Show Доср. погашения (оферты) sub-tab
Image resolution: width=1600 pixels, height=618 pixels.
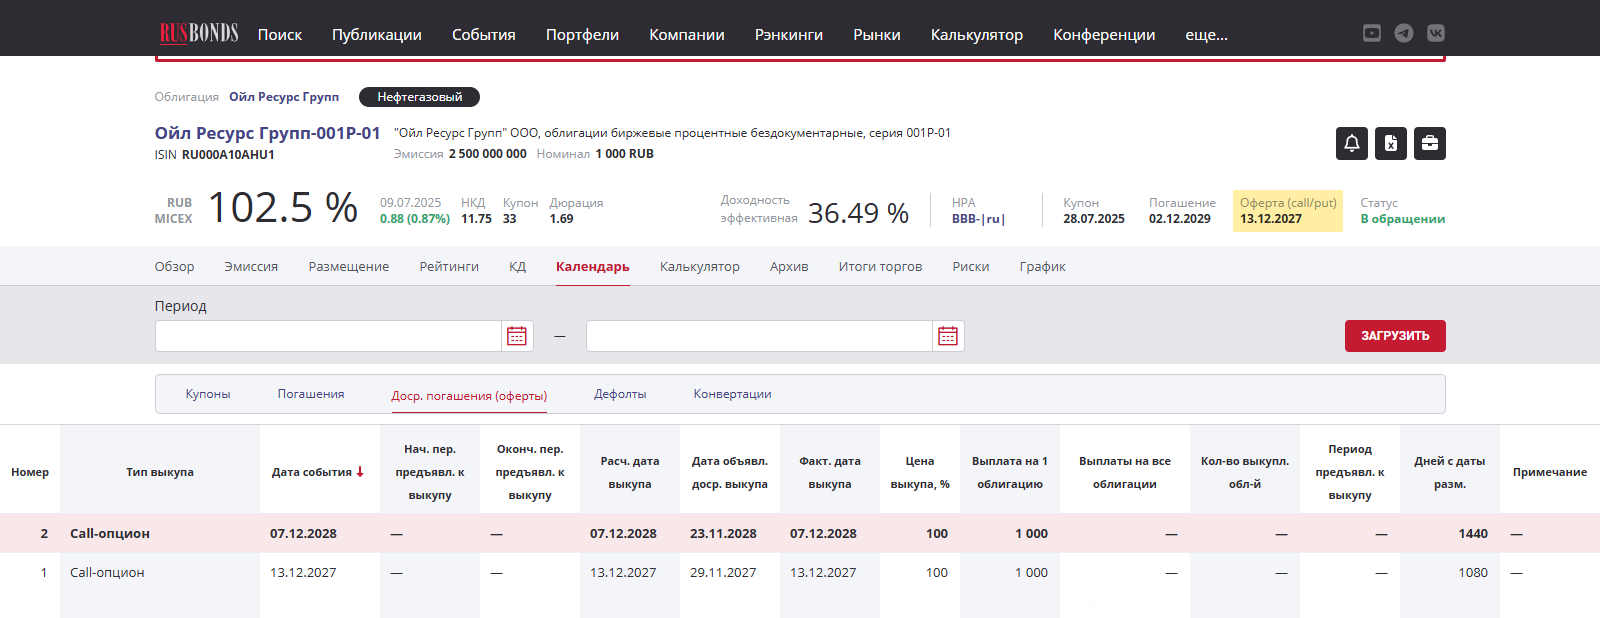point(469,396)
